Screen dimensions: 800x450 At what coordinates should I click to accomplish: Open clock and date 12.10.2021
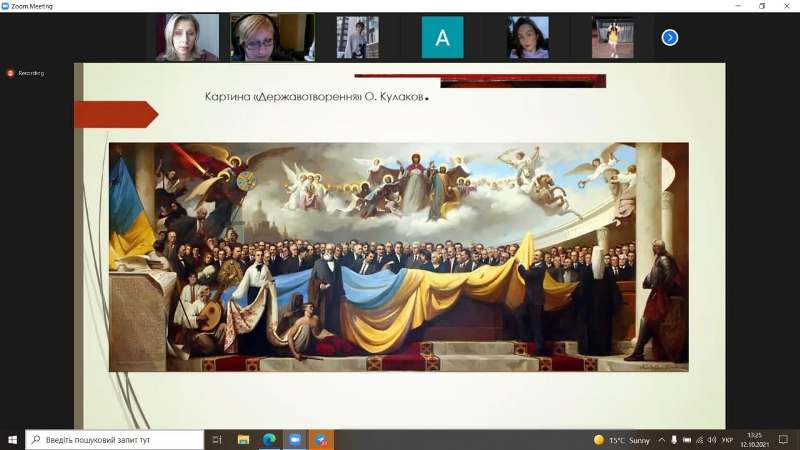(755, 440)
